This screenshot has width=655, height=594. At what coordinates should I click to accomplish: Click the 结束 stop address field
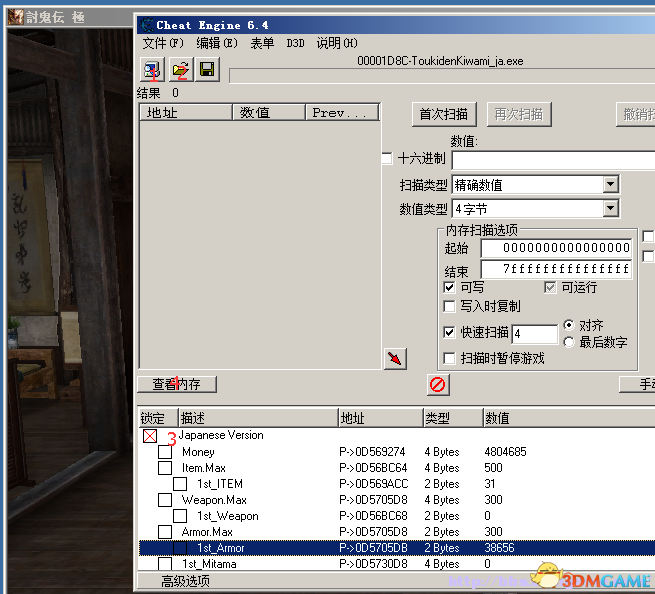coord(556,269)
